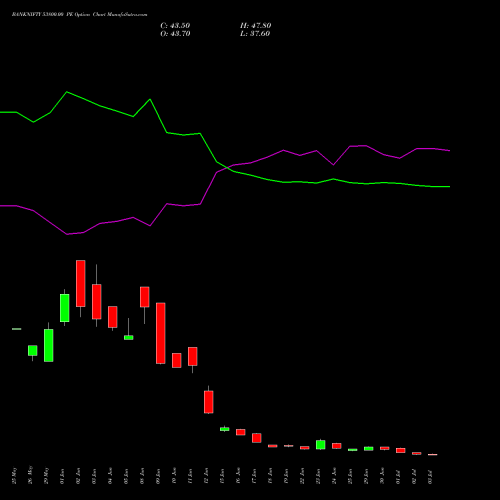Select the red candlestick above 10 Jun

177,360
